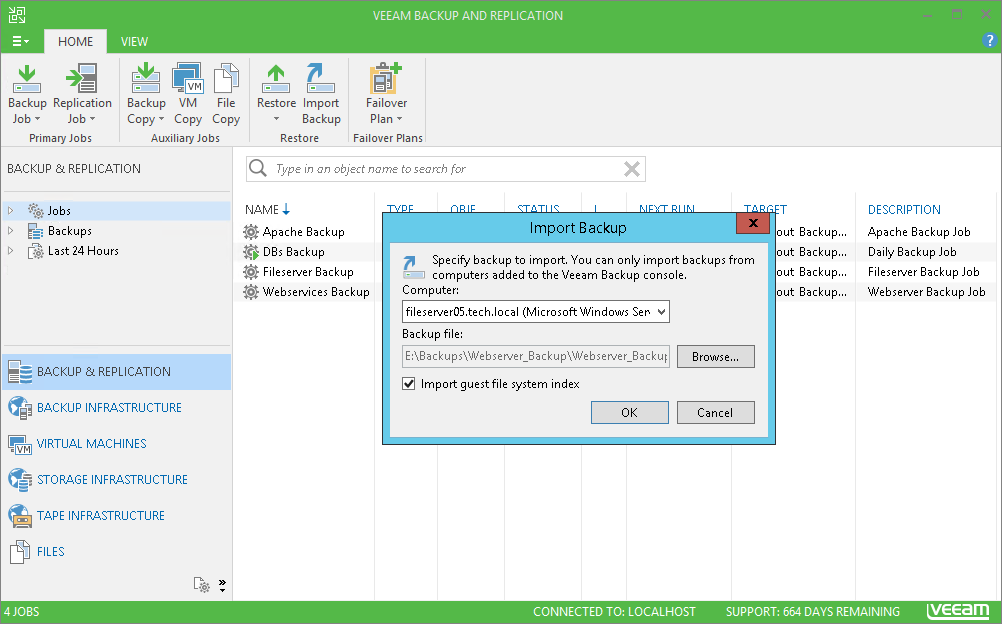Click the Virtual Machines VM icon
The width and height of the screenshot is (1002, 624).
[20, 444]
